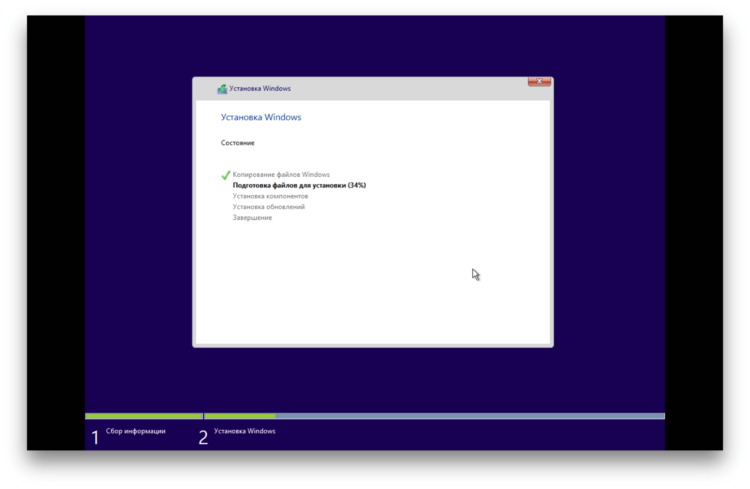
Task: Click the green checkmark beside Копирование файлов Windows
Action: click(225, 175)
